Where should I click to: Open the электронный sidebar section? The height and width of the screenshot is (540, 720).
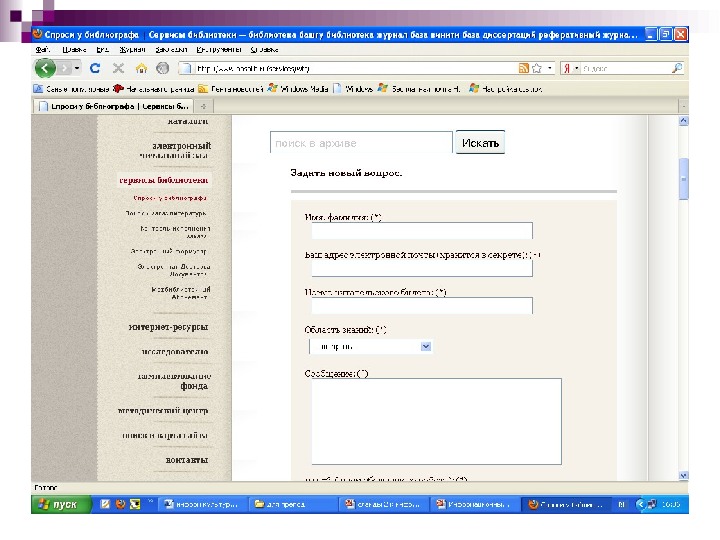pos(181,146)
